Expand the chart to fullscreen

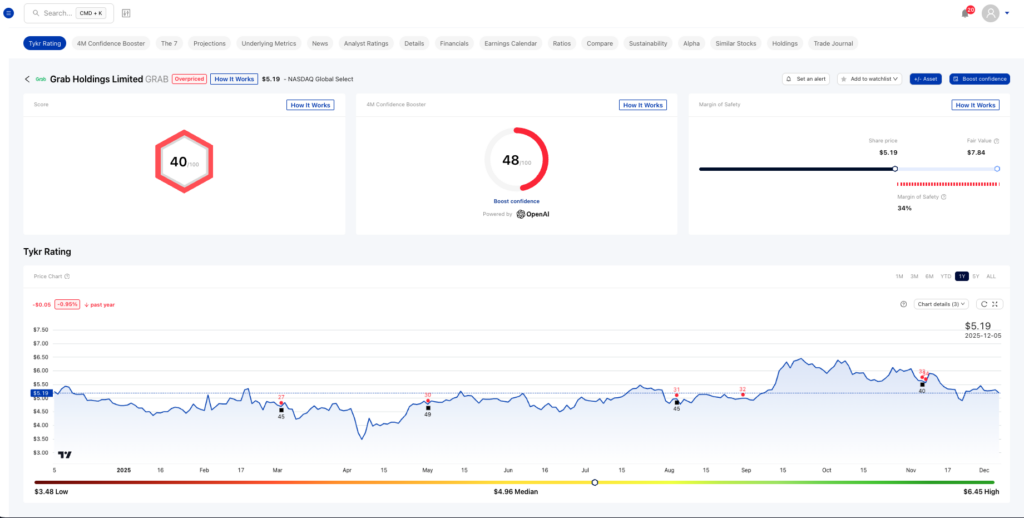click(995, 304)
